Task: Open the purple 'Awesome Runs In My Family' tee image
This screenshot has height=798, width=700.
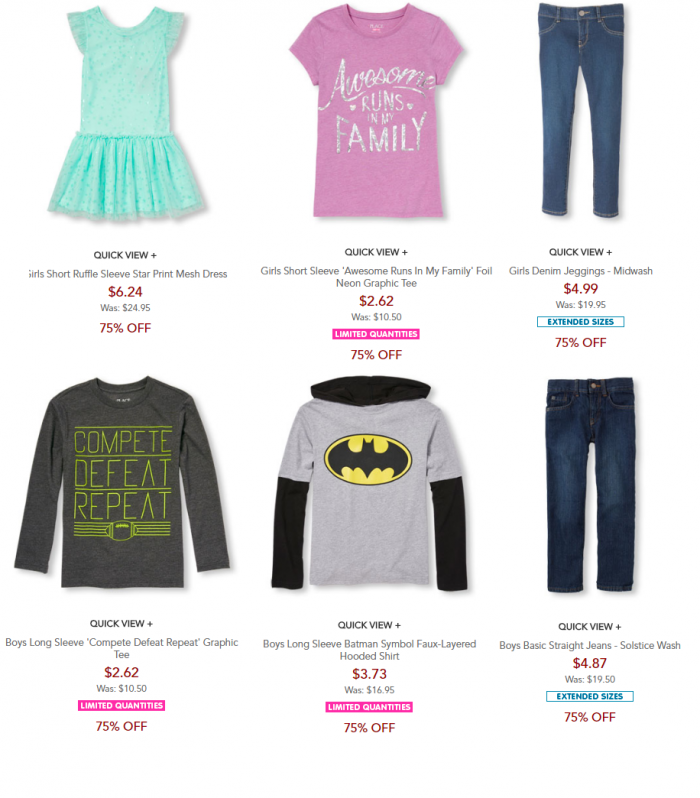Action: [376, 111]
